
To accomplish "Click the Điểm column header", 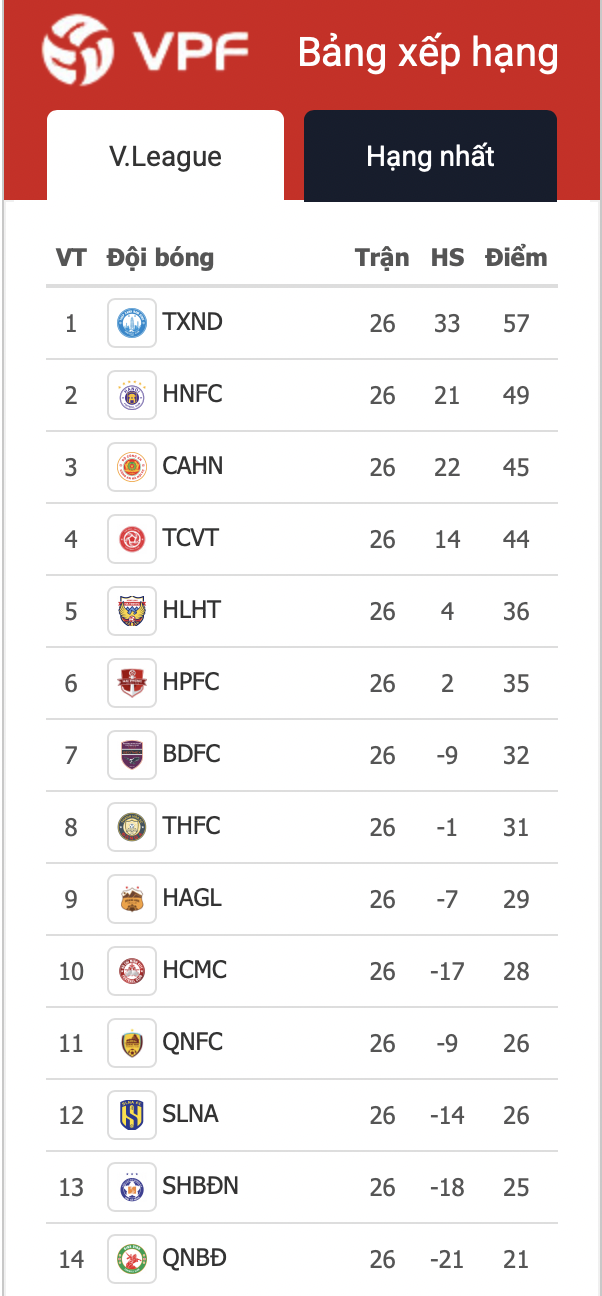I will [x=516, y=257].
